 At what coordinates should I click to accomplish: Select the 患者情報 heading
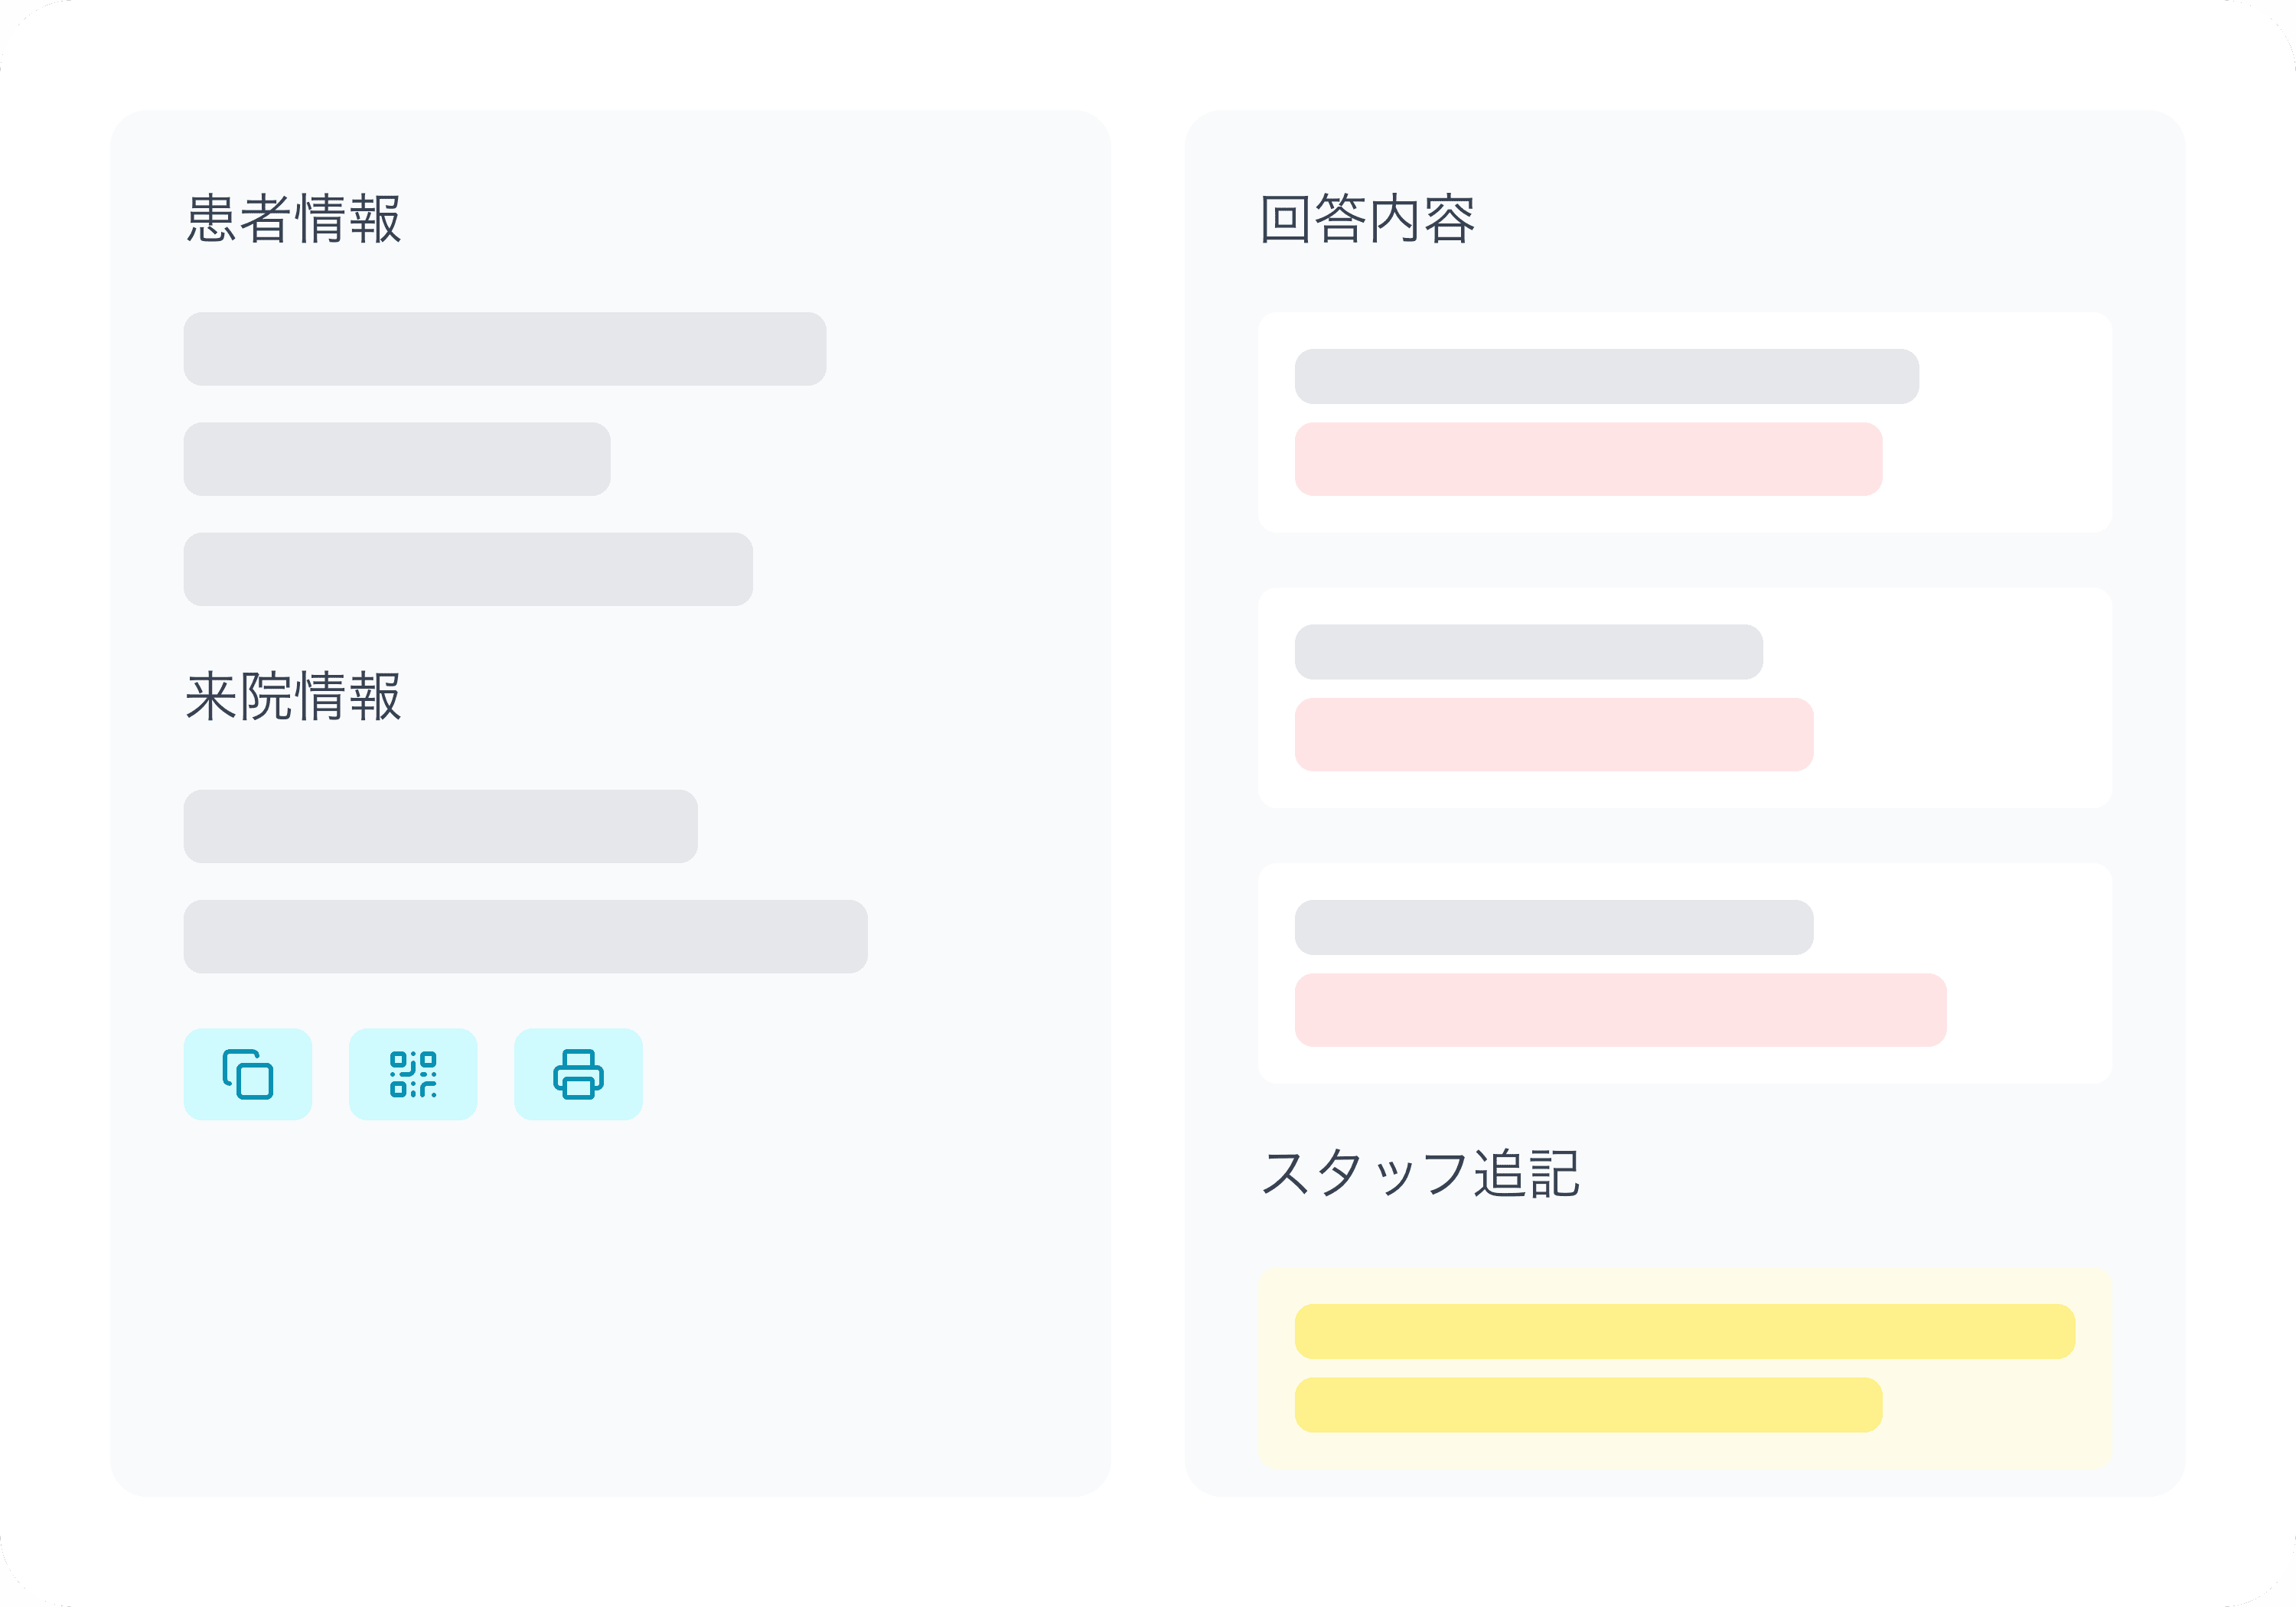point(294,219)
